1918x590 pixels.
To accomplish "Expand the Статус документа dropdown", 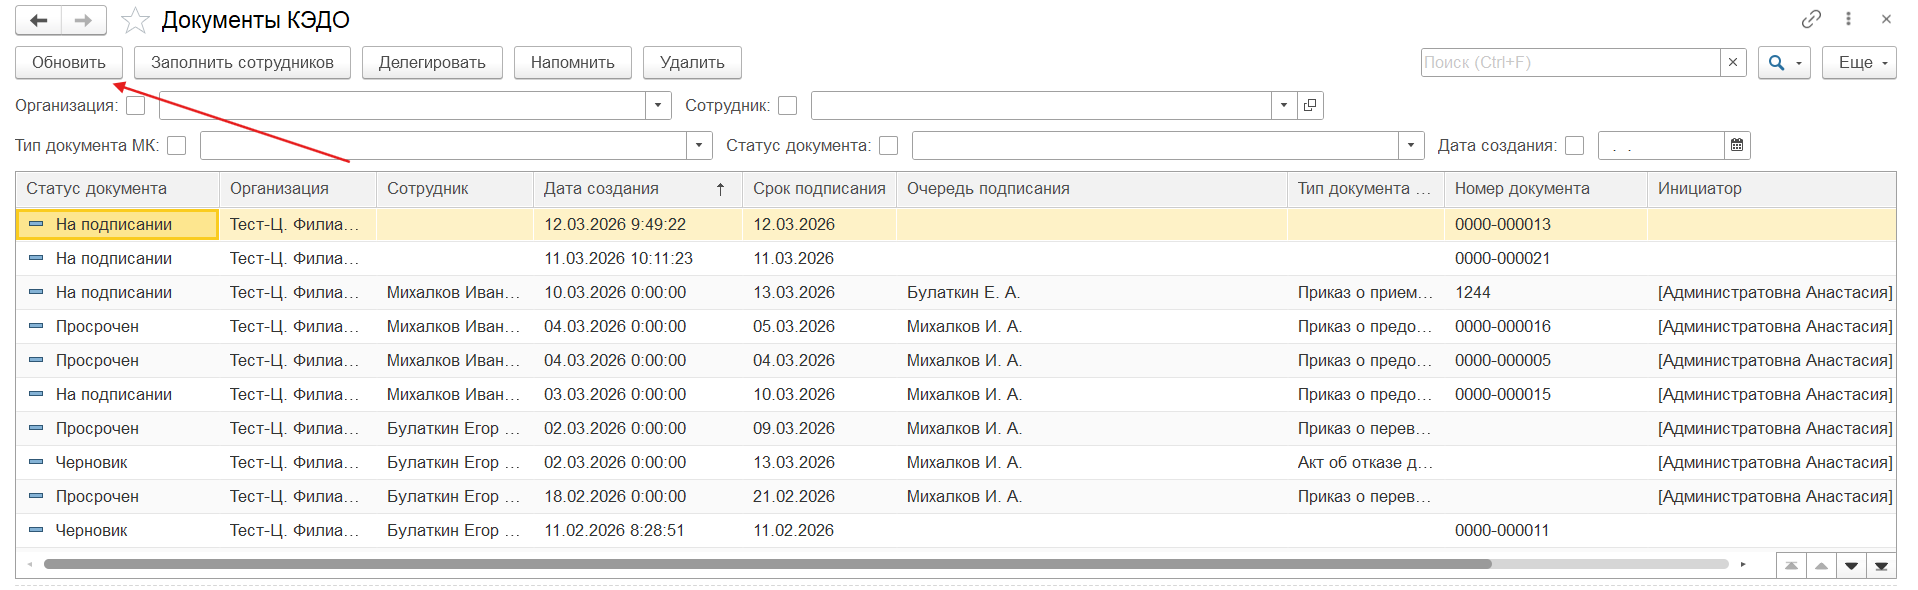I will point(1410,145).
